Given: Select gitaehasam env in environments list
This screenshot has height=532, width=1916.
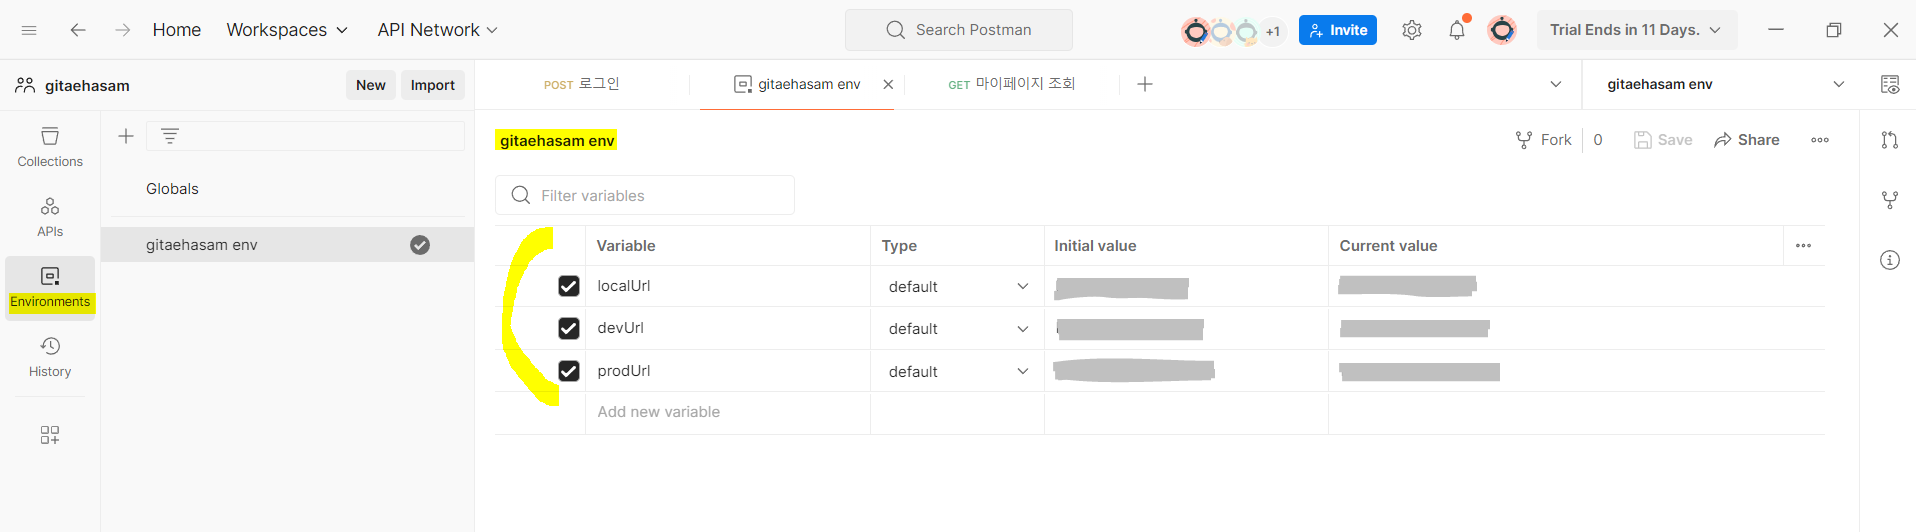Looking at the screenshot, I should (288, 245).
